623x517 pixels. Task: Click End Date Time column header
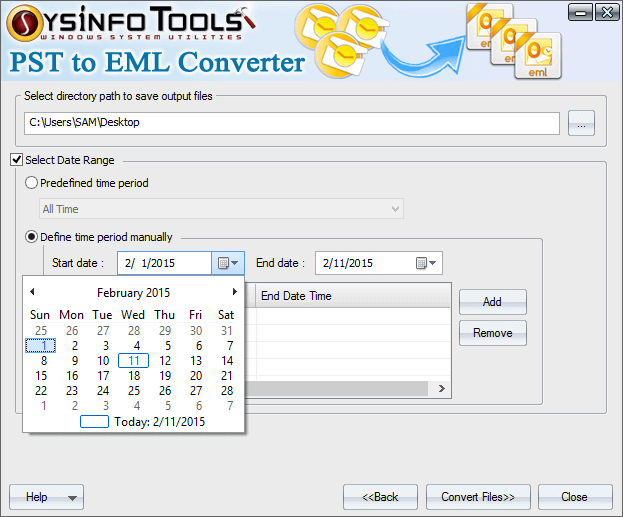[x=352, y=296]
